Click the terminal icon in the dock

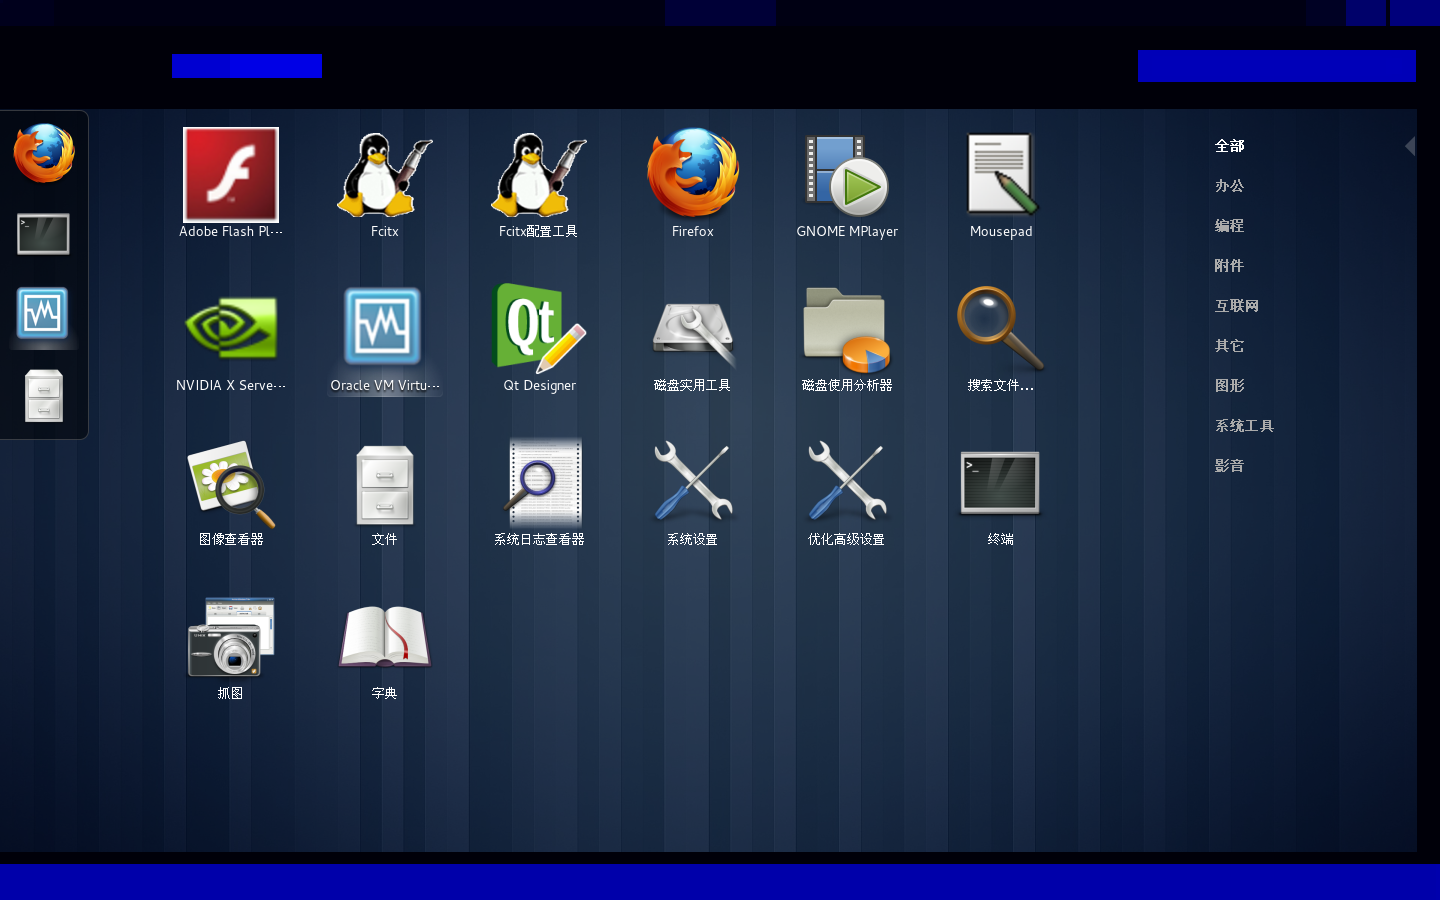click(x=44, y=234)
